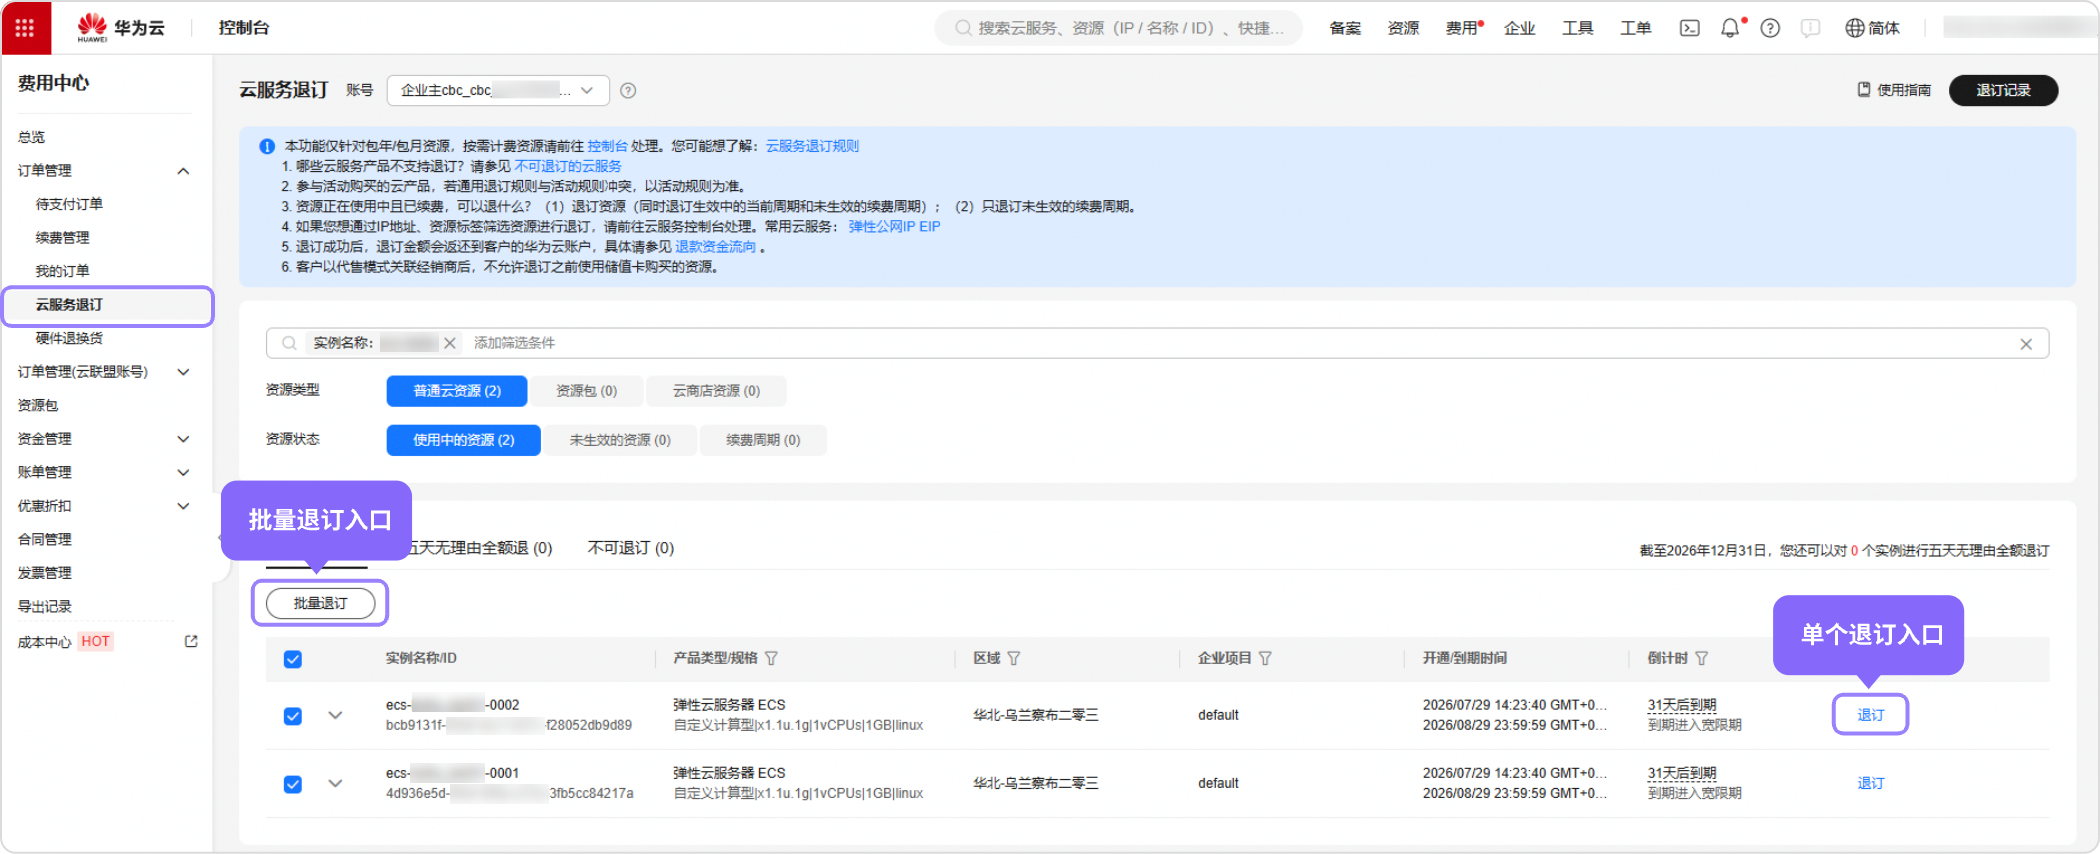Select the 续费周期 (0) status
This screenshot has width=2100, height=854.
763,440
